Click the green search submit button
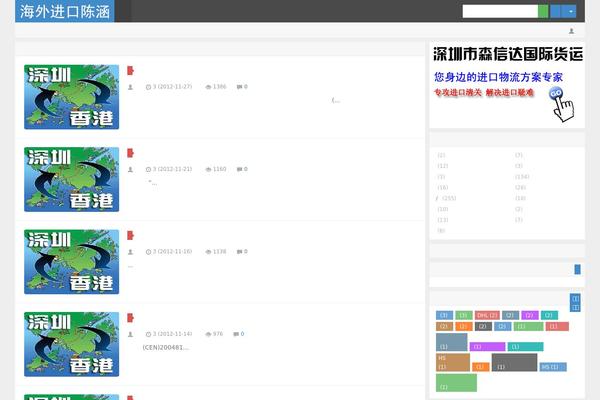This screenshot has width=600, height=400. 543,11
